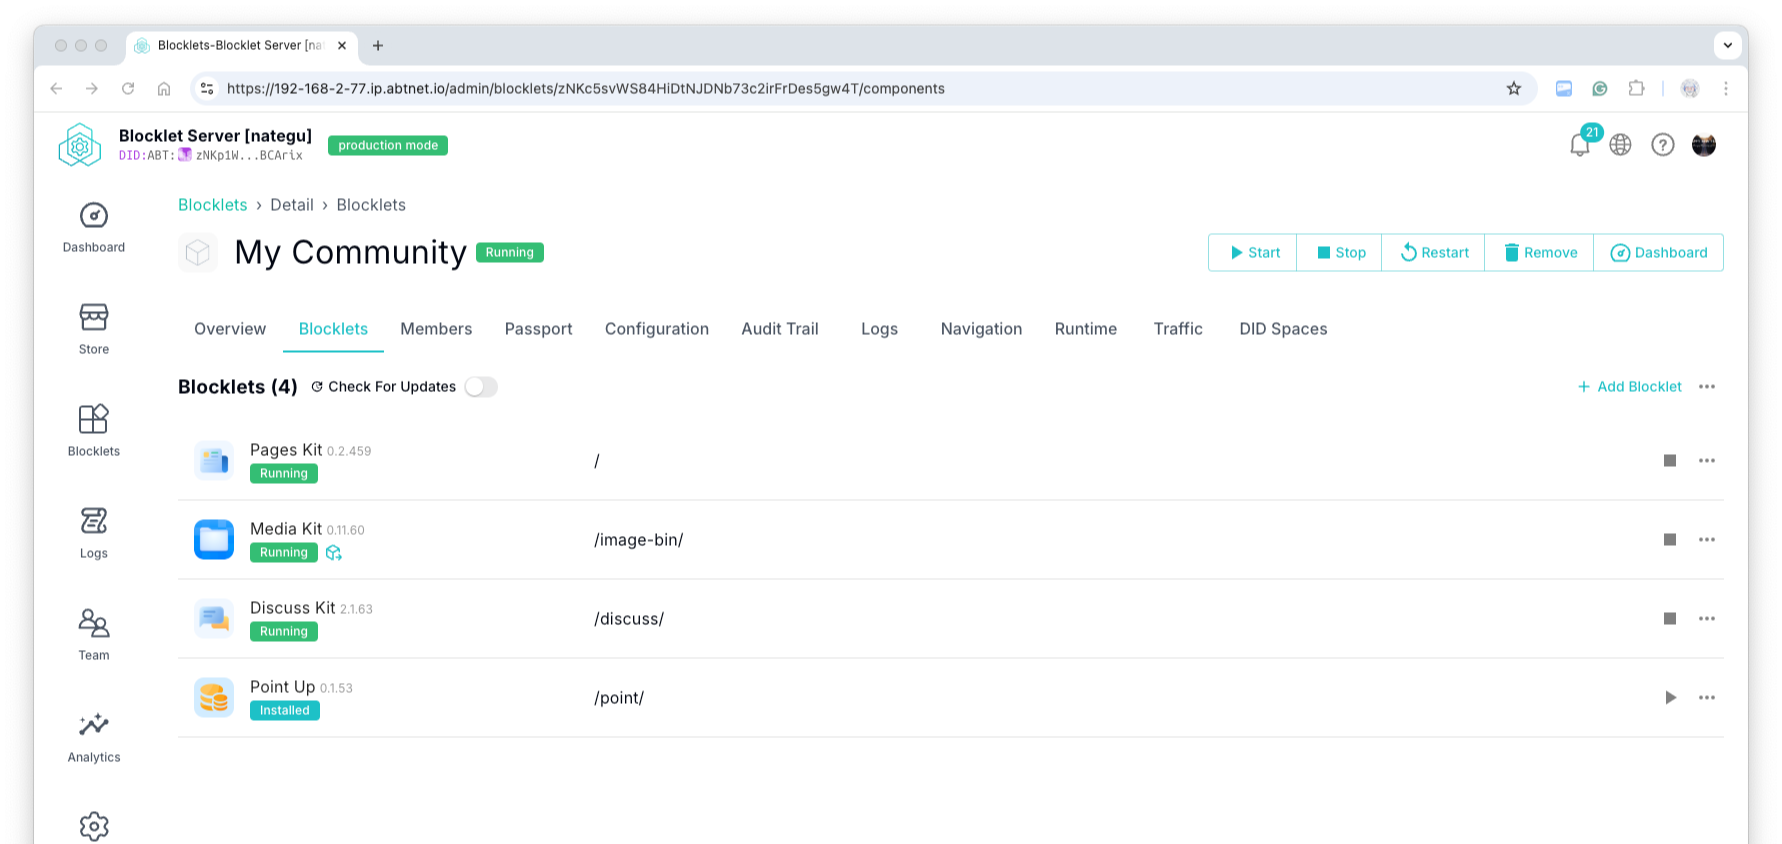This screenshot has width=1782, height=844.
Task: Click the Restart button
Action: point(1433,253)
